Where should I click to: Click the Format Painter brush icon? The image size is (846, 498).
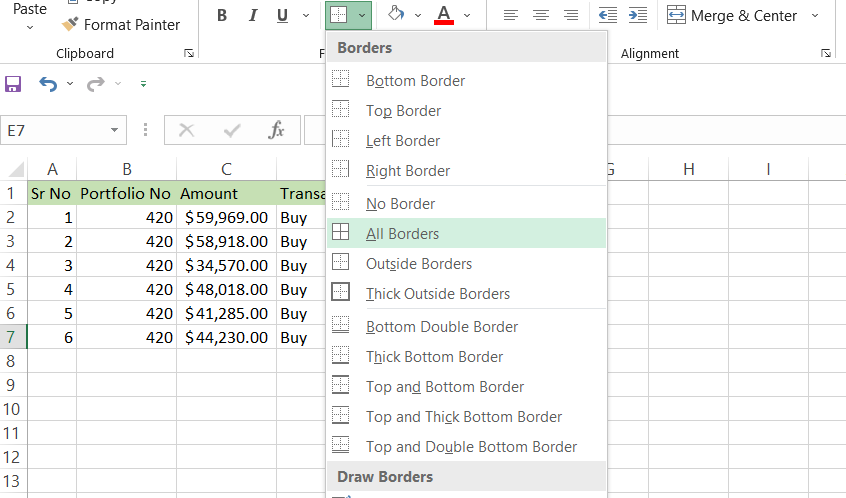coord(70,24)
